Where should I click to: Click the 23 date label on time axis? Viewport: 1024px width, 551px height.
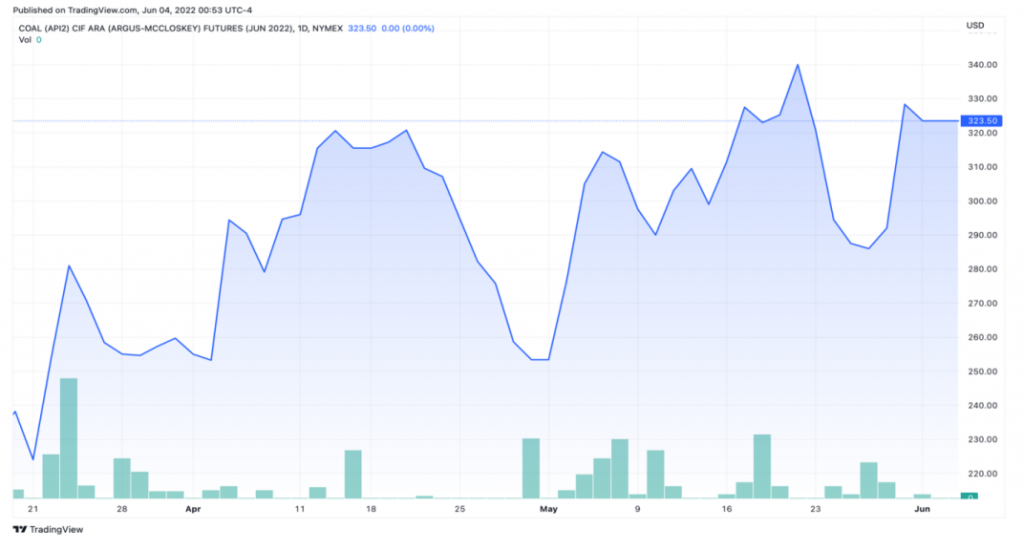815,509
